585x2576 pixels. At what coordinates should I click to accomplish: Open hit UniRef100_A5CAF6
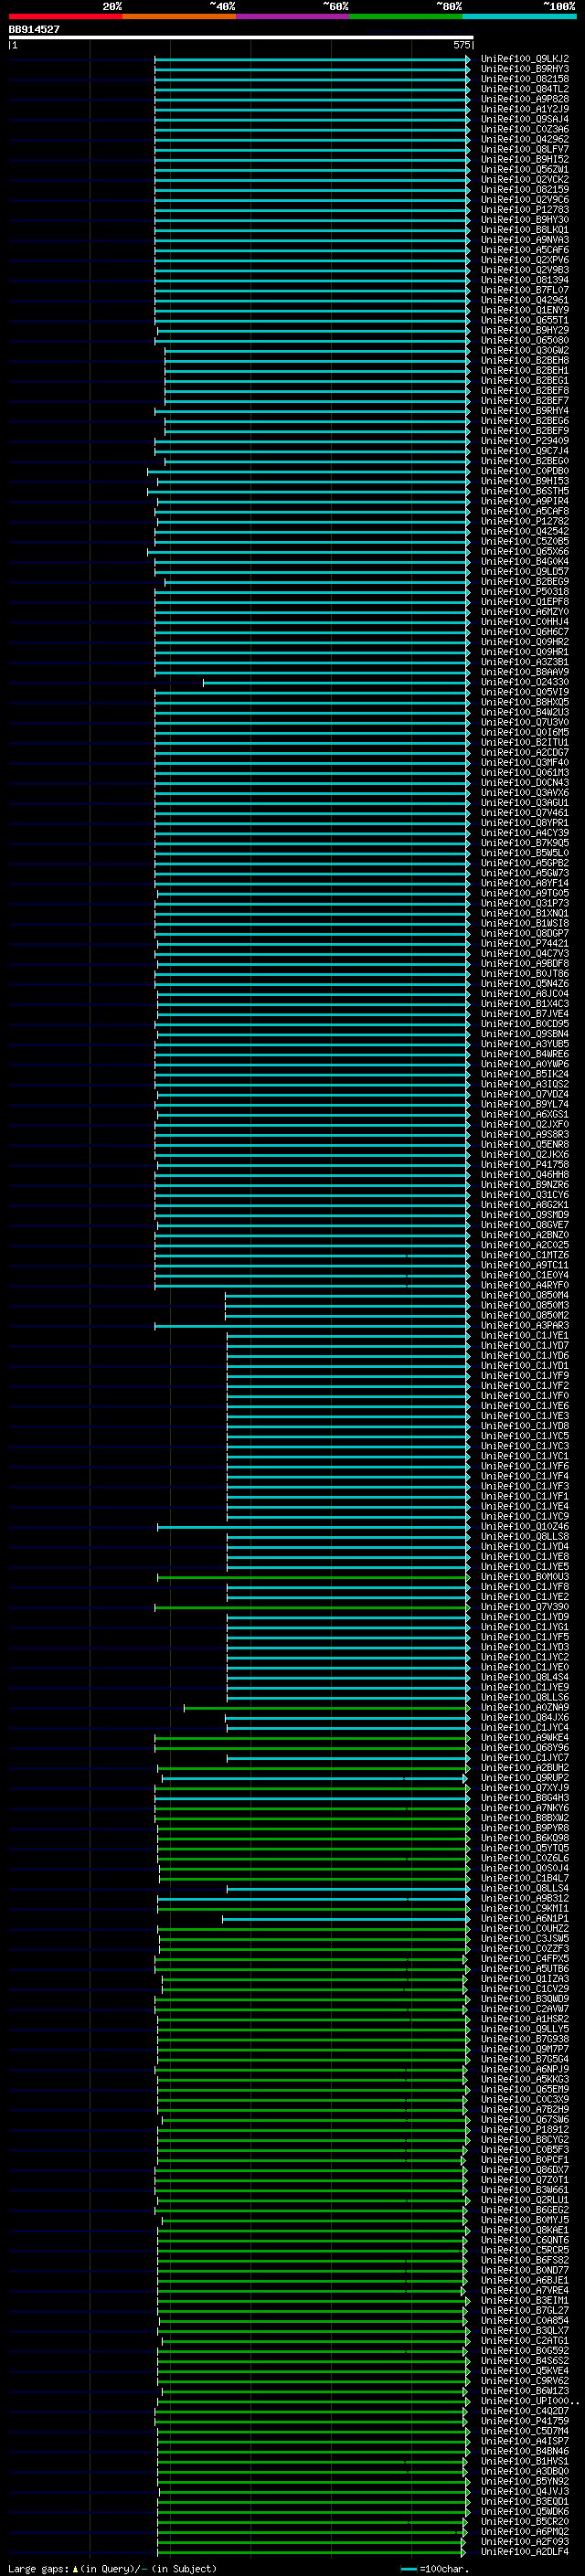coord(525,250)
